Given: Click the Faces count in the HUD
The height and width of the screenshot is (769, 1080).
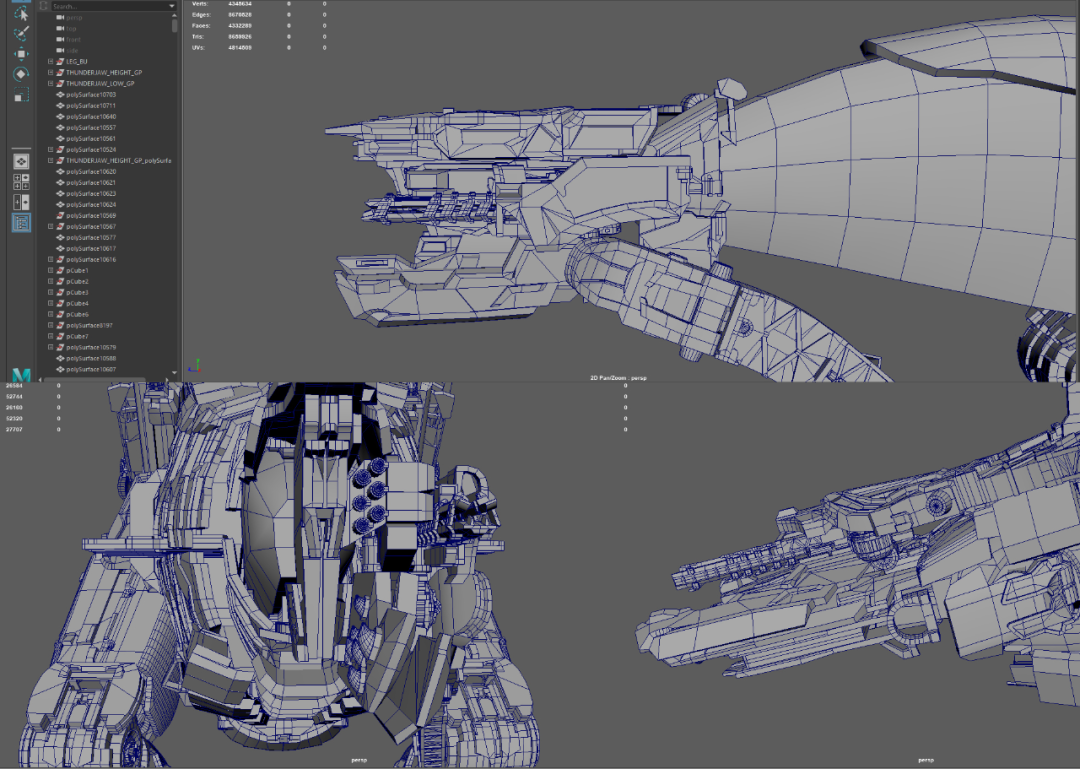Looking at the screenshot, I should click(240, 25).
